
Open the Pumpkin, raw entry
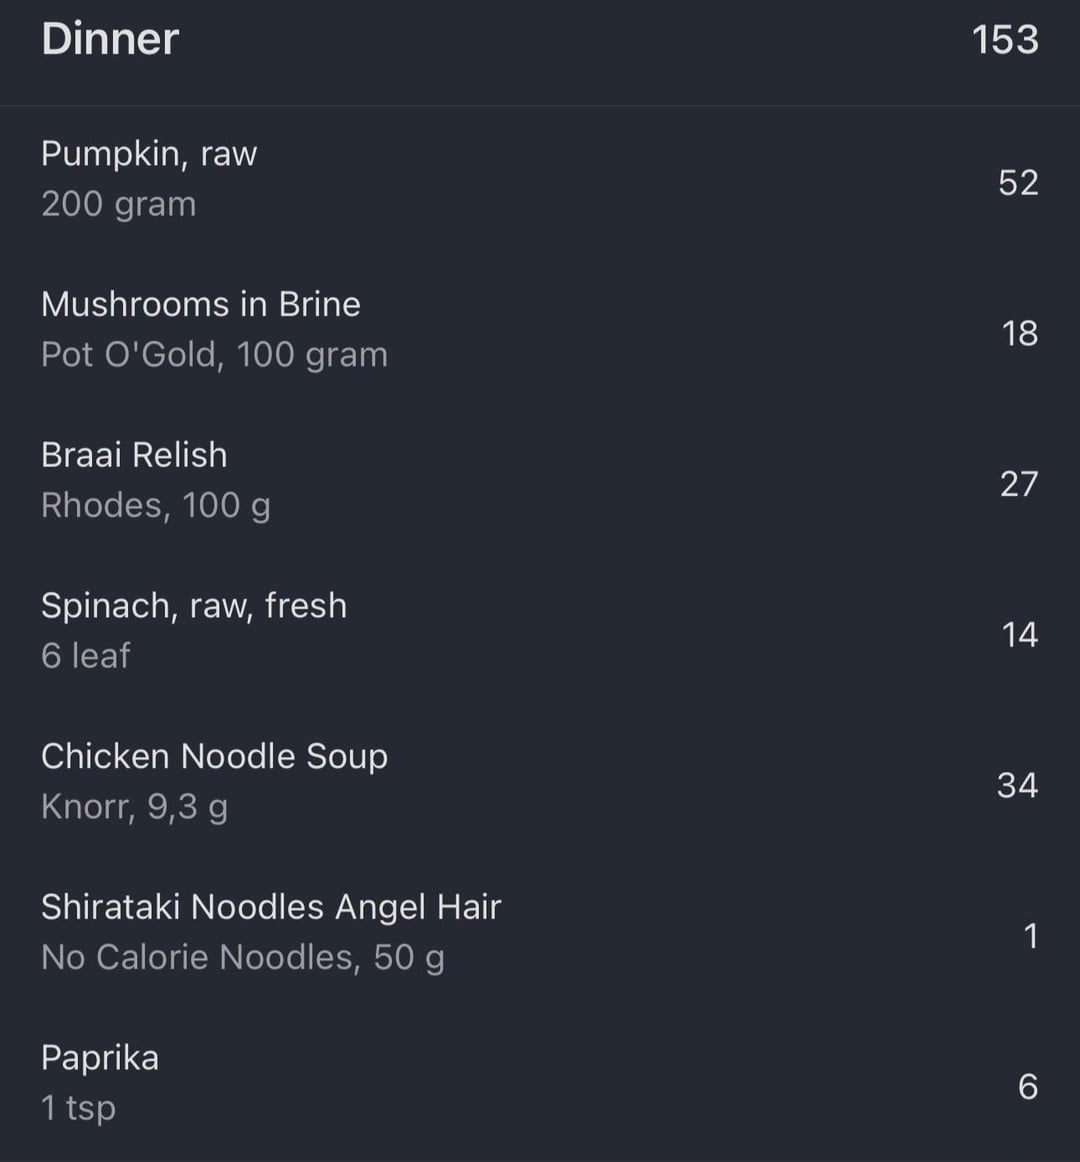(x=149, y=154)
